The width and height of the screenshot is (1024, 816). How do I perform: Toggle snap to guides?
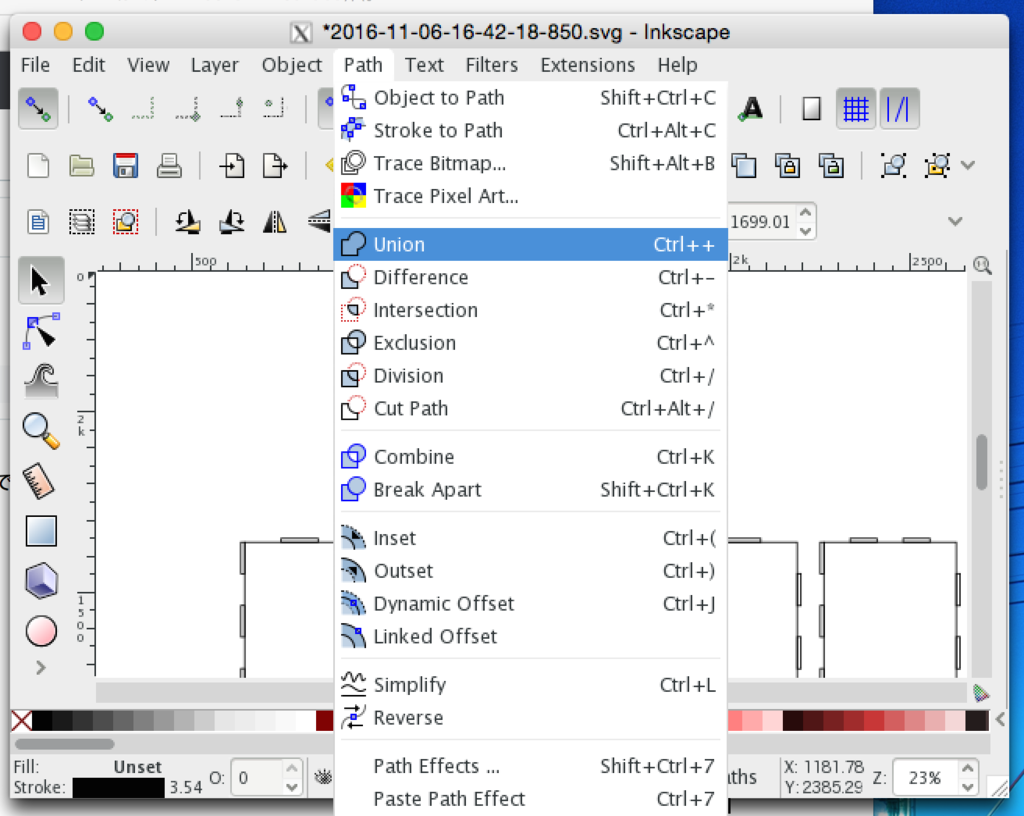click(x=899, y=108)
